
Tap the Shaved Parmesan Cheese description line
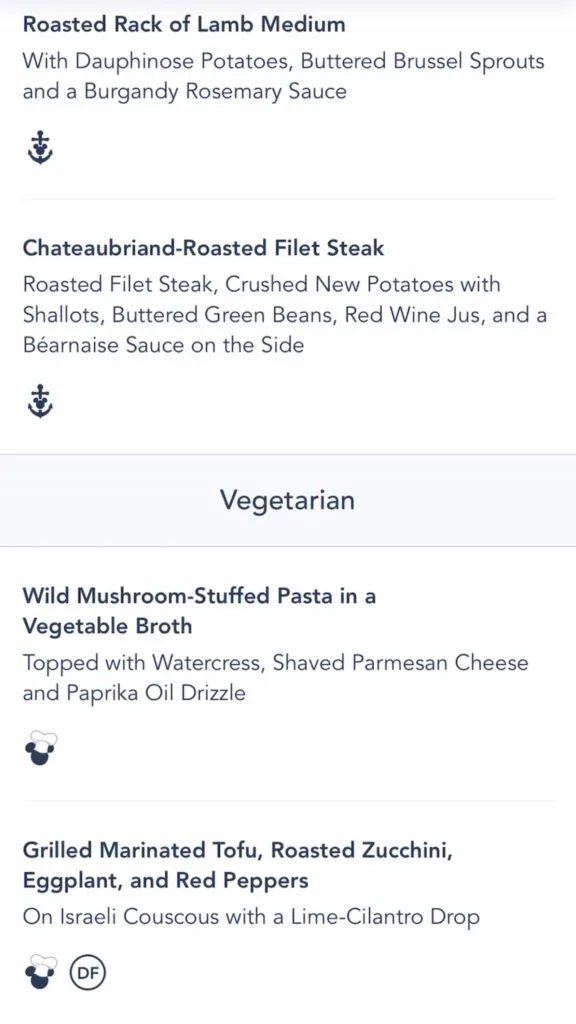tap(275, 663)
